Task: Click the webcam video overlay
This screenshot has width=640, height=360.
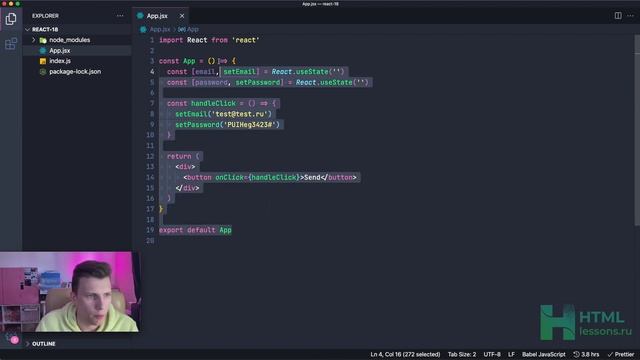Action: 69,291
